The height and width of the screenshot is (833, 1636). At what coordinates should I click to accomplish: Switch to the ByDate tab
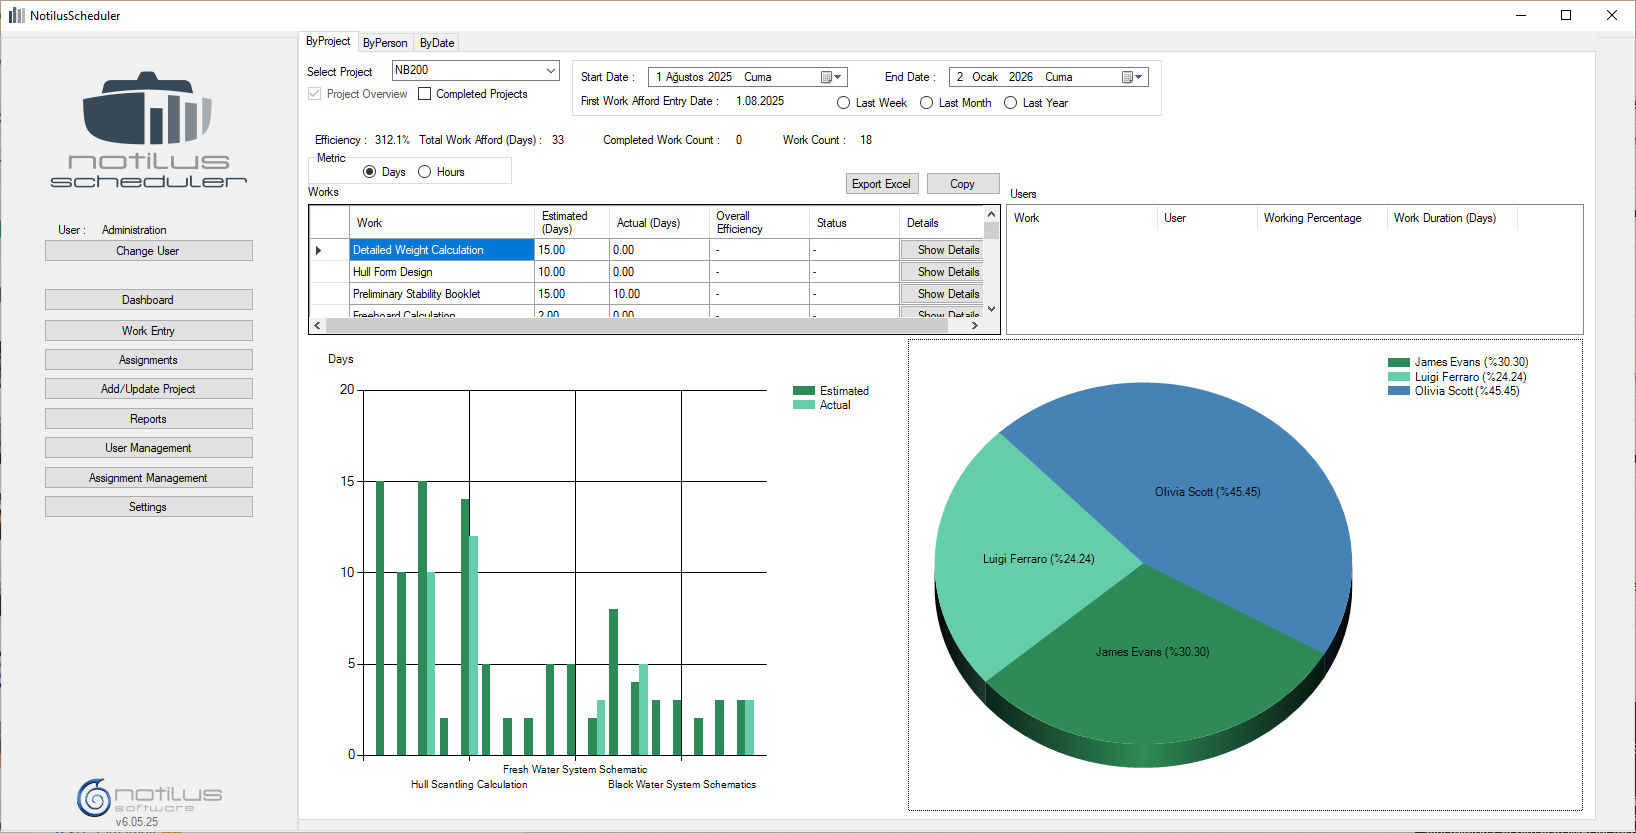(x=437, y=43)
